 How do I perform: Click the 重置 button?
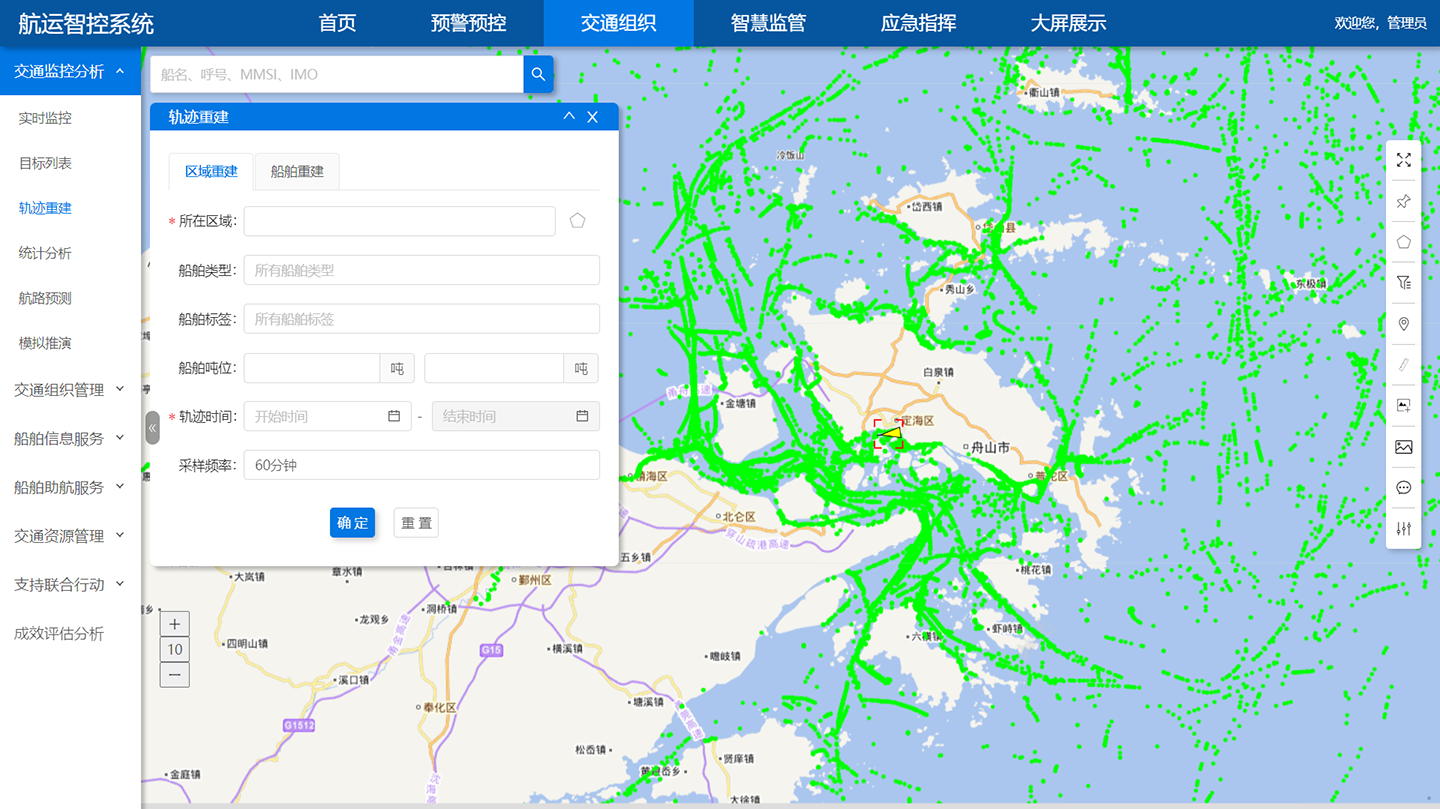pyautogui.click(x=416, y=523)
